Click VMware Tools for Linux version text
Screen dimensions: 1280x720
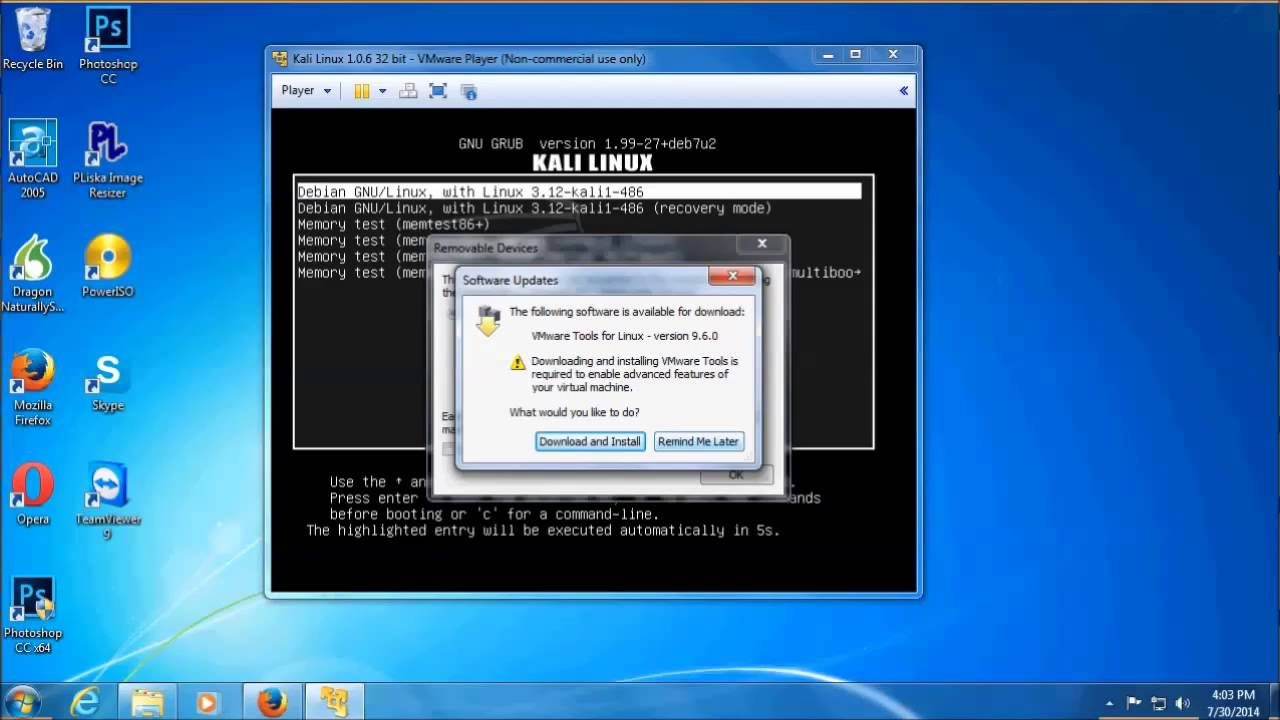[624, 336]
